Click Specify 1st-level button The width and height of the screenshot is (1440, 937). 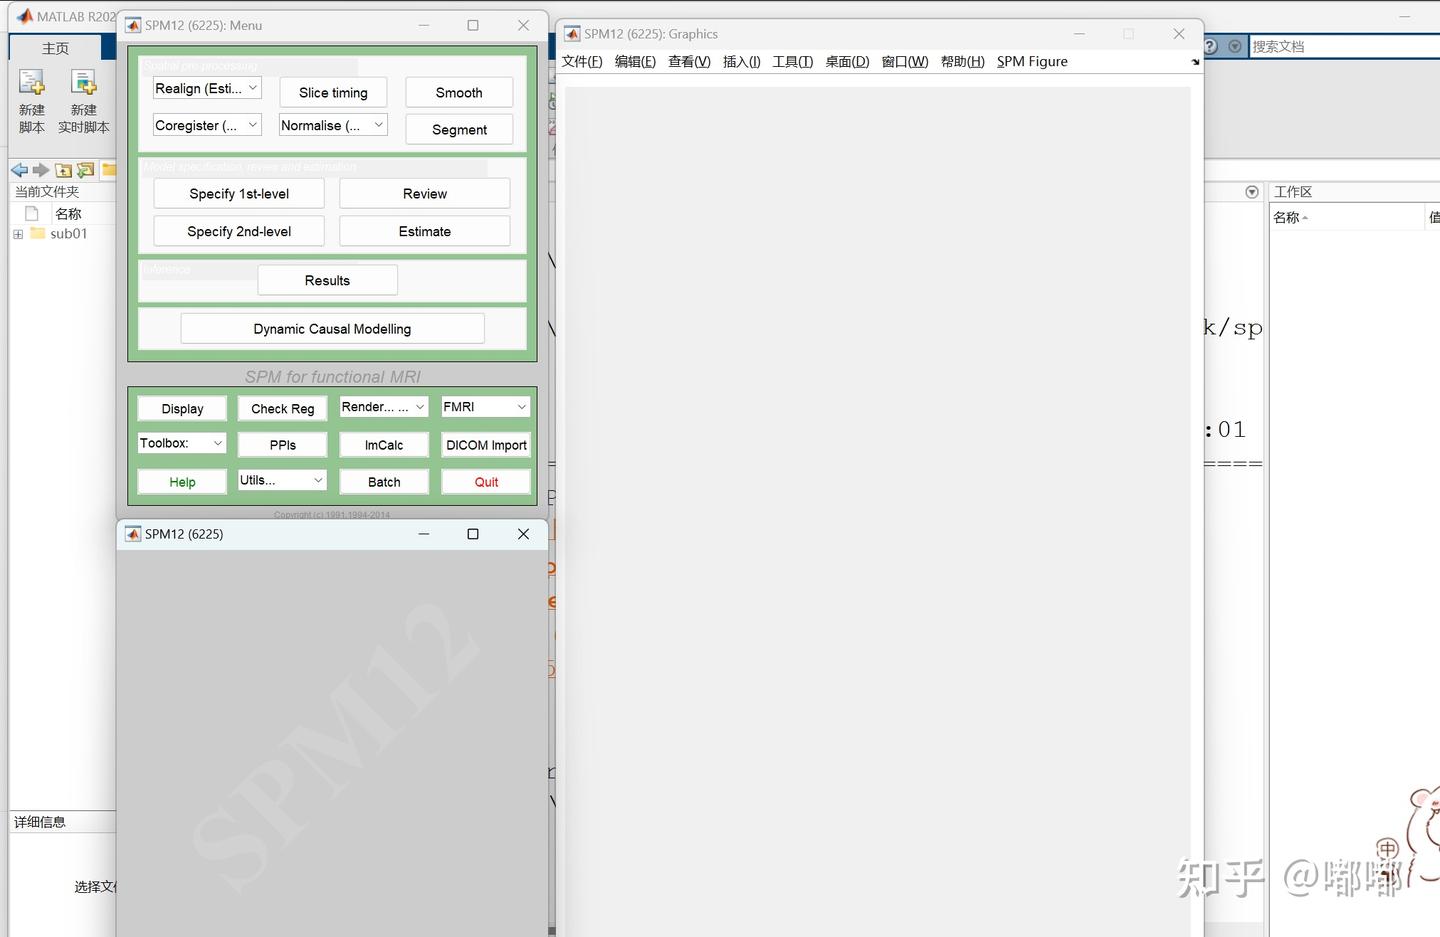click(239, 194)
